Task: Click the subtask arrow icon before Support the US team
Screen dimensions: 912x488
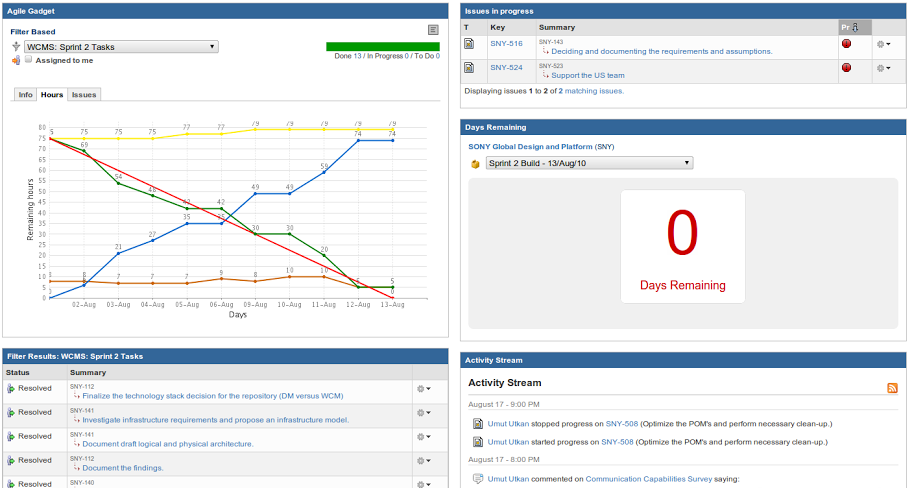Action: tap(546, 75)
